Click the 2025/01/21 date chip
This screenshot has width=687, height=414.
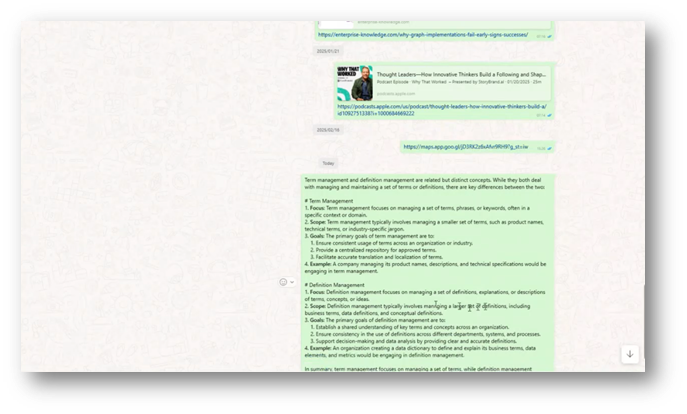[x=328, y=51]
